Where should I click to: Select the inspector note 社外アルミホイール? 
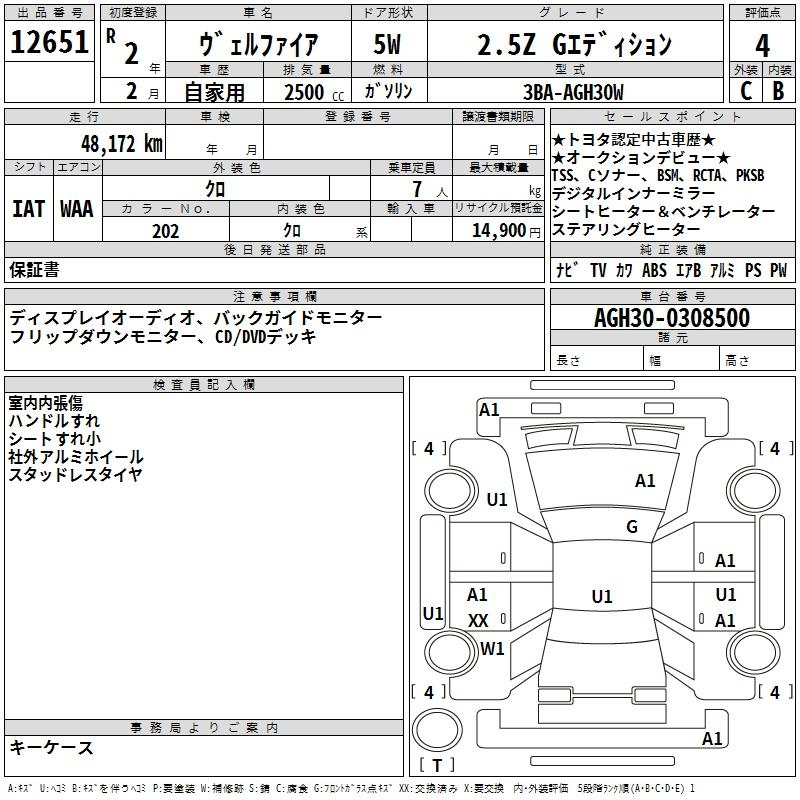[x=76, y=457]
